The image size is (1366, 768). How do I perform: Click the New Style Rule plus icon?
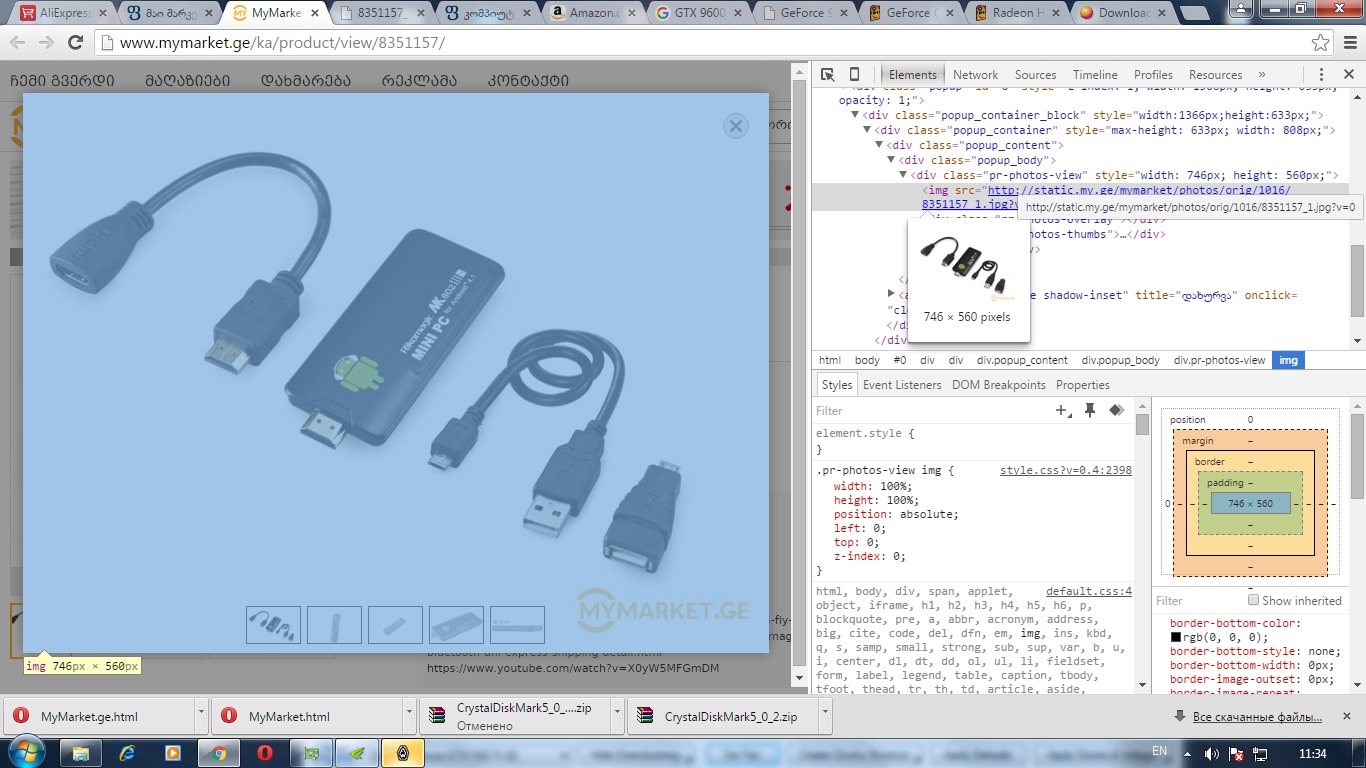(x=1063, y=411)
